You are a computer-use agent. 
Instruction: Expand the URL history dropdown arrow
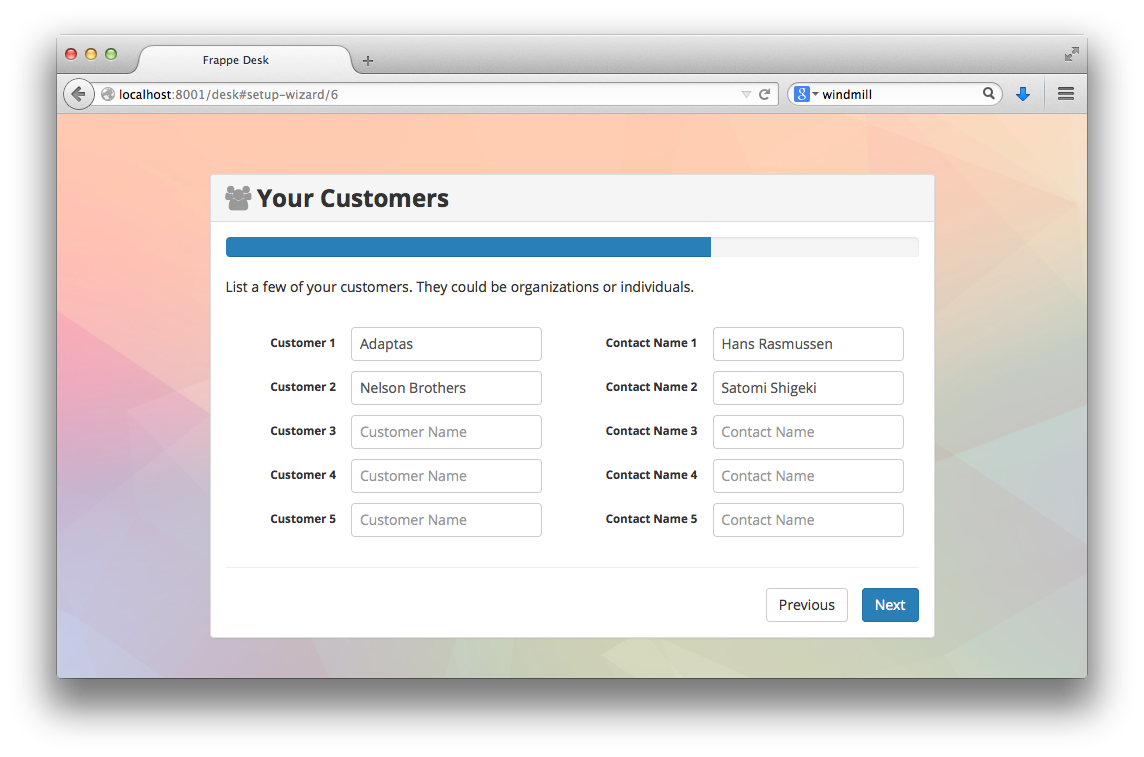coord(746,94)
